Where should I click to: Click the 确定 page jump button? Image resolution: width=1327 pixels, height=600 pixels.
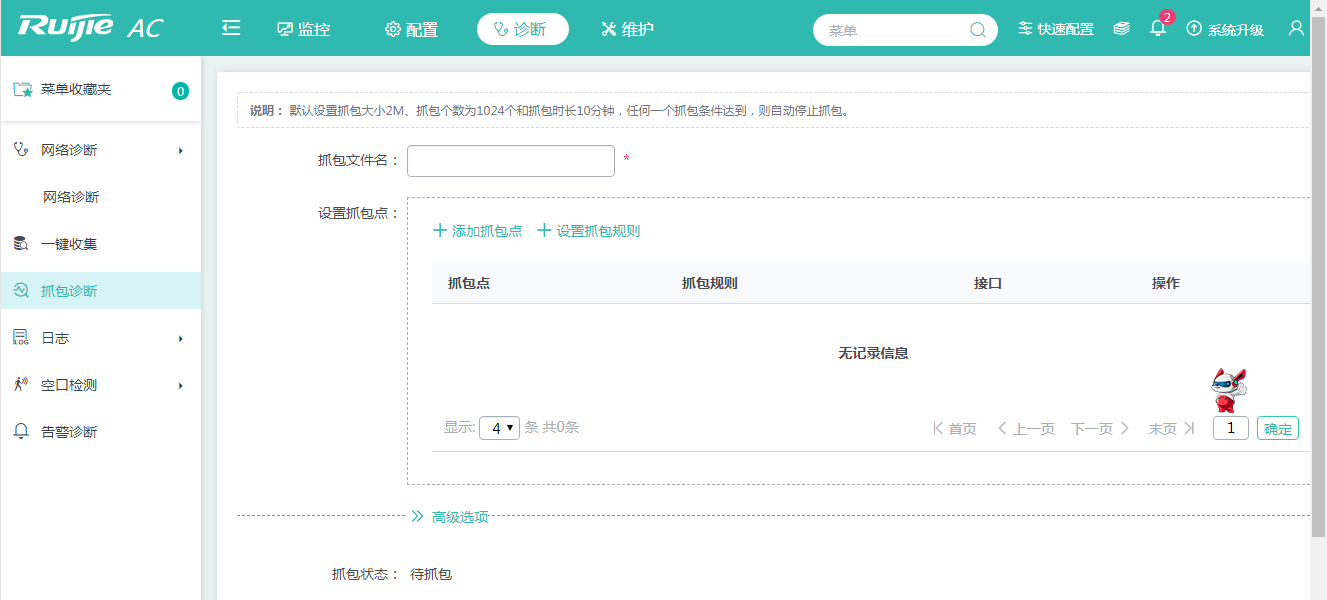click(1277, 429)
